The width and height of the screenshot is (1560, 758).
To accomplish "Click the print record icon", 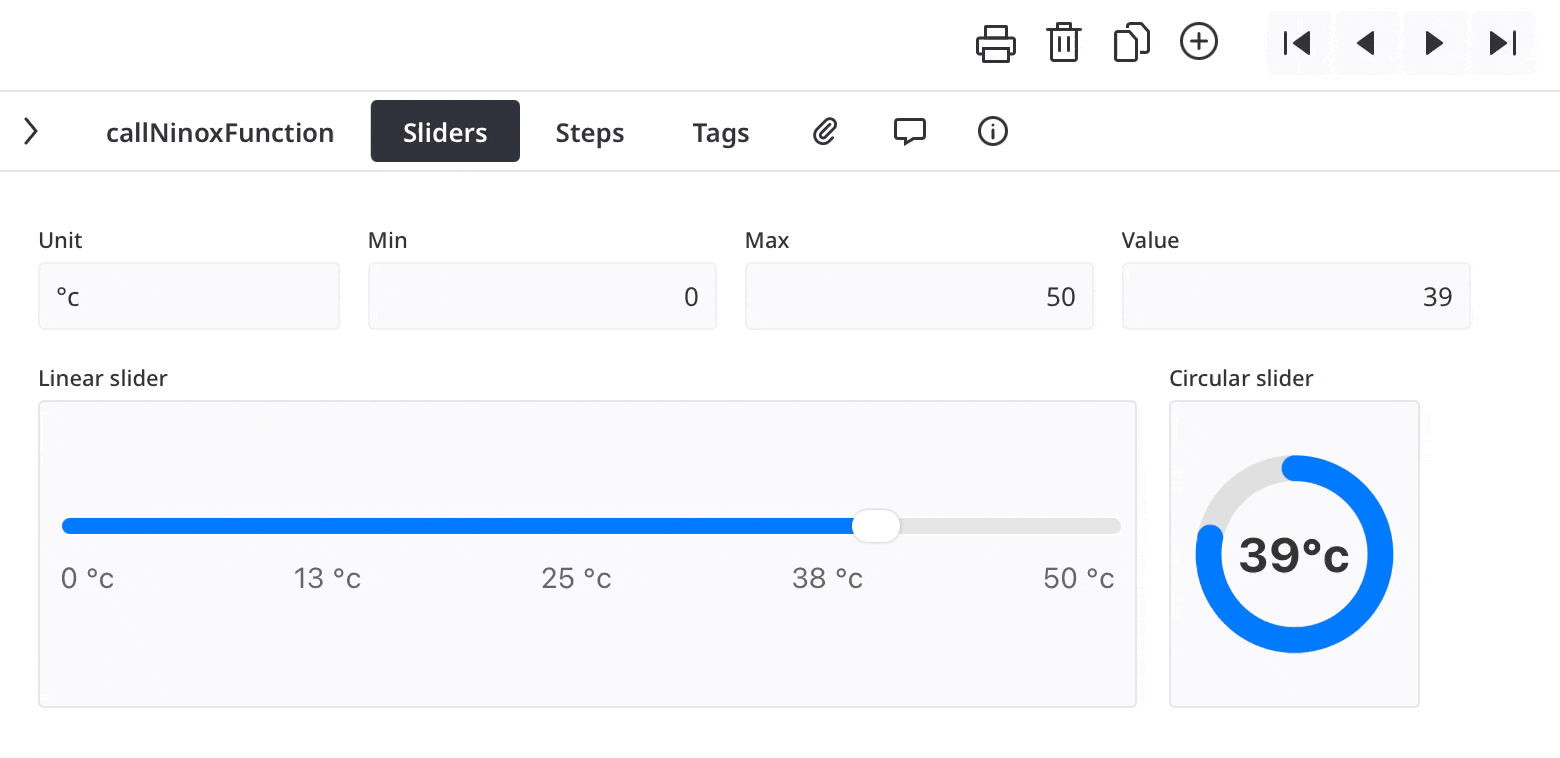I will (996, 43).
